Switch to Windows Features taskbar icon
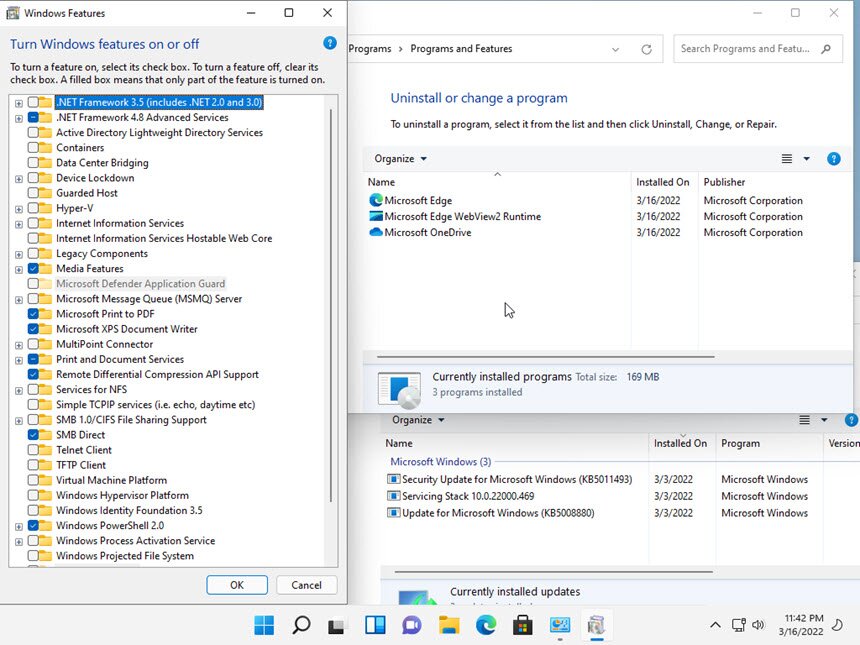 (x=596, y=625)
